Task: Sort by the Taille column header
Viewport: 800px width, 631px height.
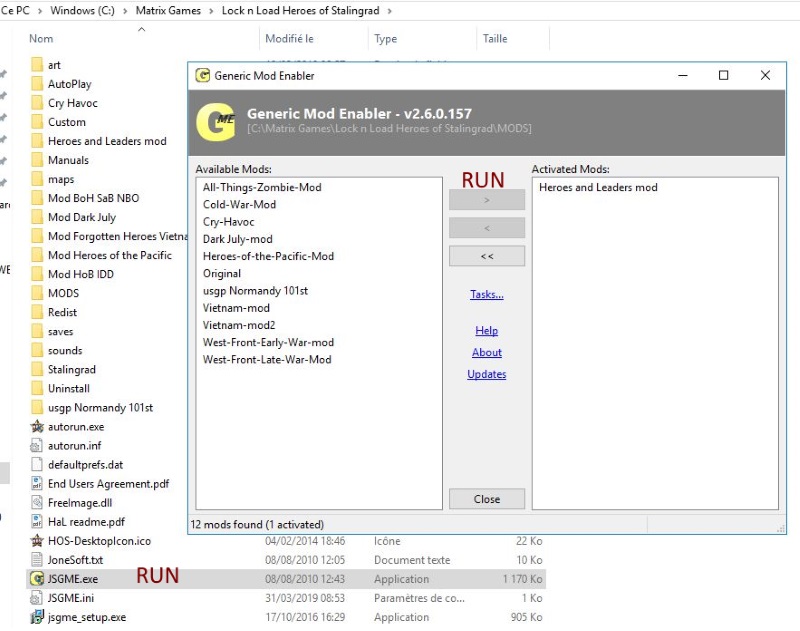Action: click(495, 39)
